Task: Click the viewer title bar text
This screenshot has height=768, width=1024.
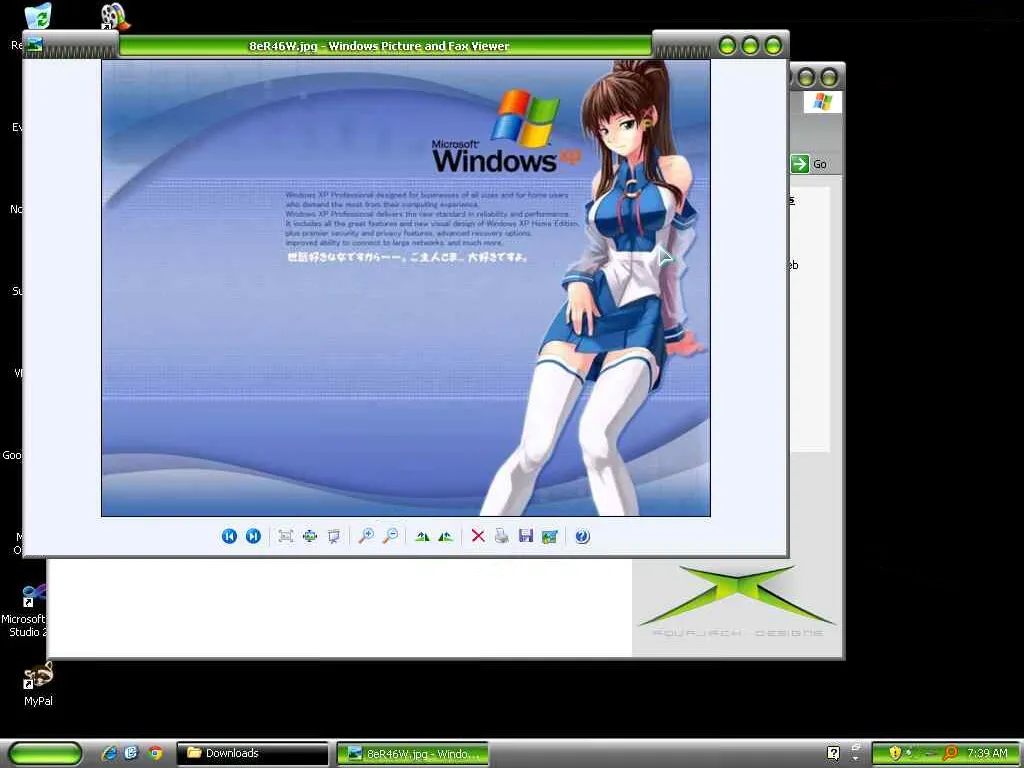Action: [x=379, y=46]
